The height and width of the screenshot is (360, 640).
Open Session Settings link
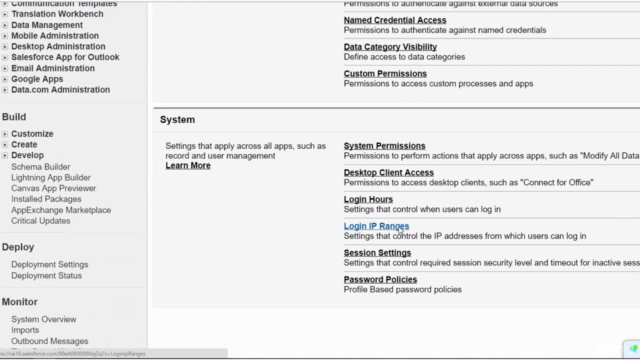point(378,253)
